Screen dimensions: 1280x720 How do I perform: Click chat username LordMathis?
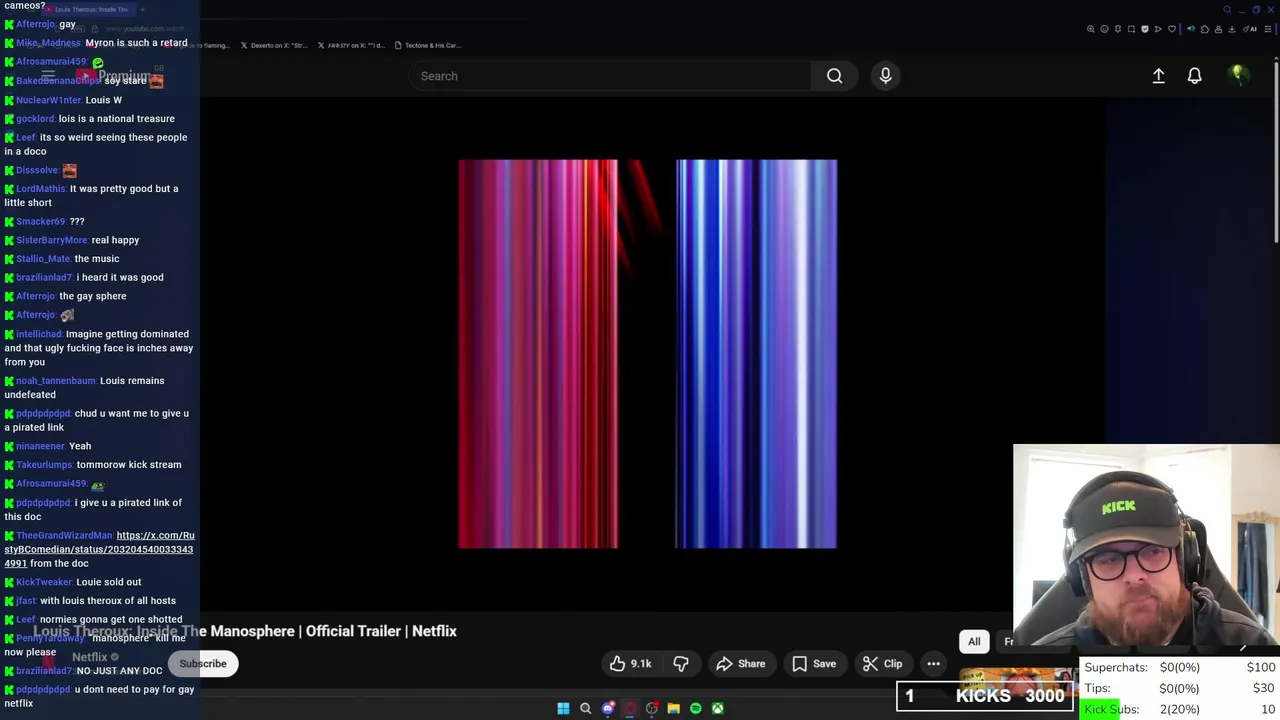[41, 188]
